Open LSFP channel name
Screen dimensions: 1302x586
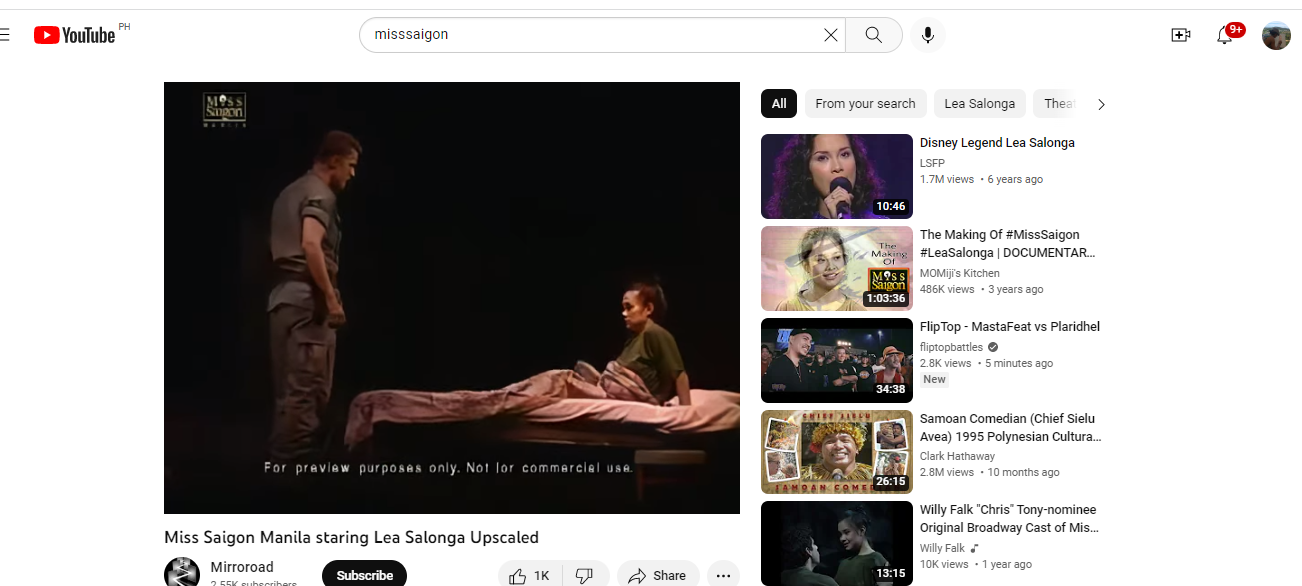tap(932, 163)
